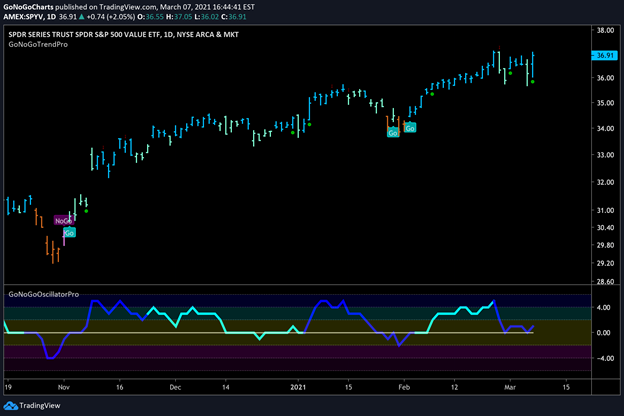624x416 pixels.
Task: Click the 12 date label on the time axis
Action: (454, 387)
